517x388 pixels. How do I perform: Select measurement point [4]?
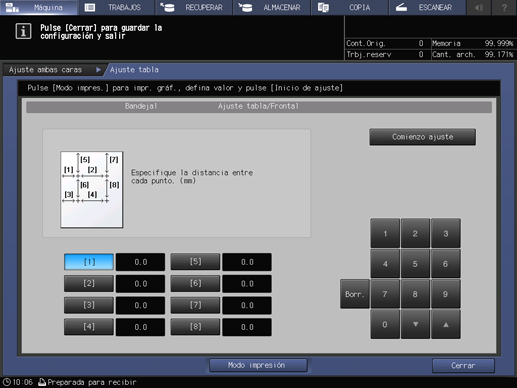click(89, 327)
